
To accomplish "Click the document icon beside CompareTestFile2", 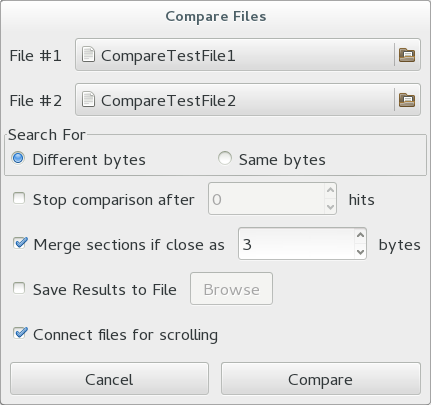I will pos(88,100).
